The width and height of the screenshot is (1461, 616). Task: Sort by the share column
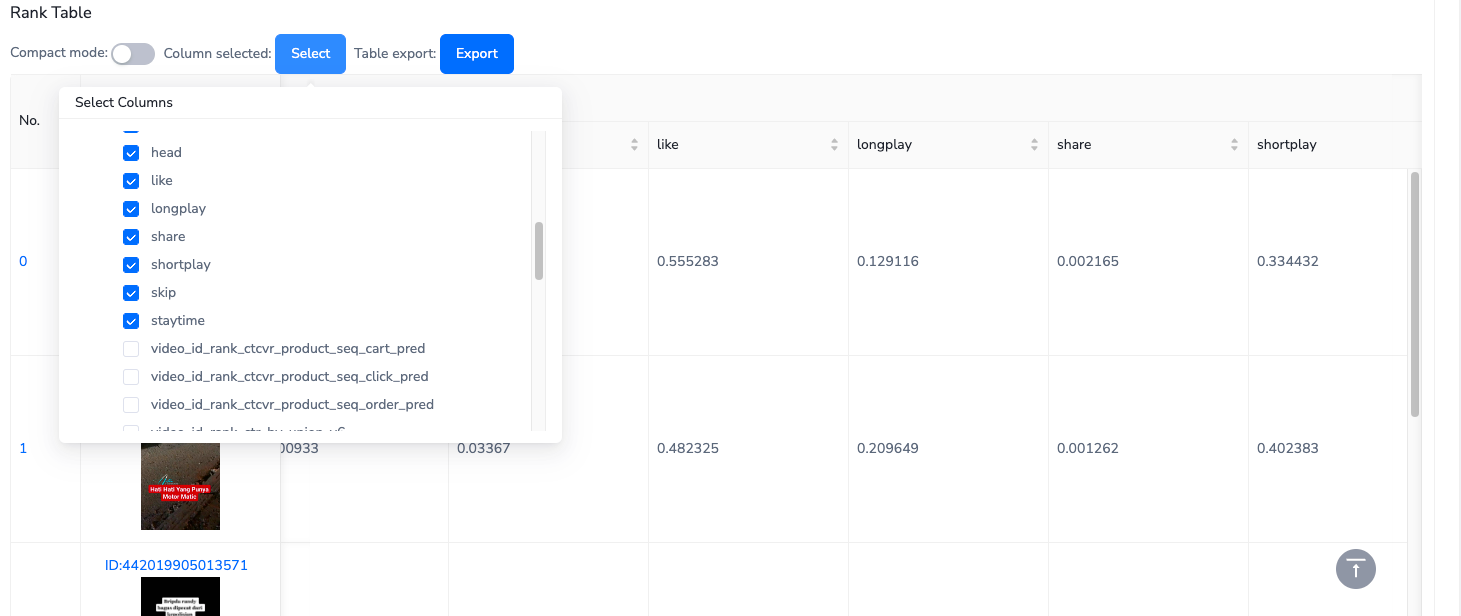pyautogui.click(x=1234, y=145)
